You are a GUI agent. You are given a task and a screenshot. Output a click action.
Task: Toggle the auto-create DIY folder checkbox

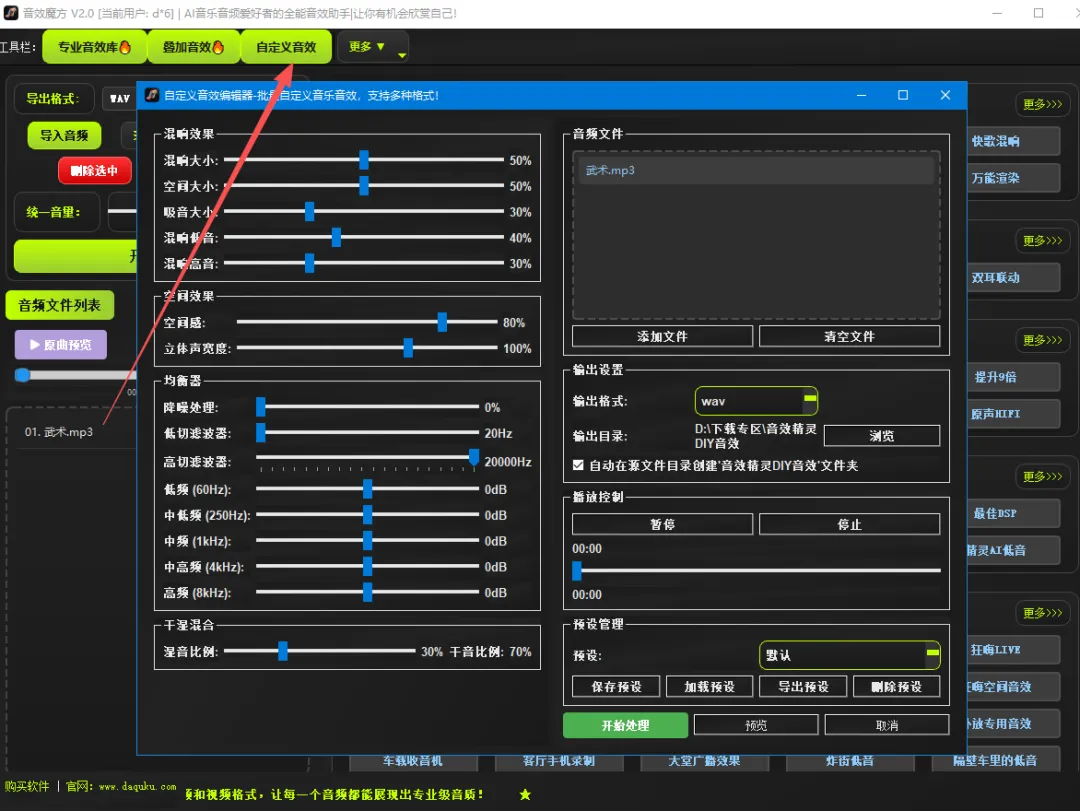pos(578,465)
